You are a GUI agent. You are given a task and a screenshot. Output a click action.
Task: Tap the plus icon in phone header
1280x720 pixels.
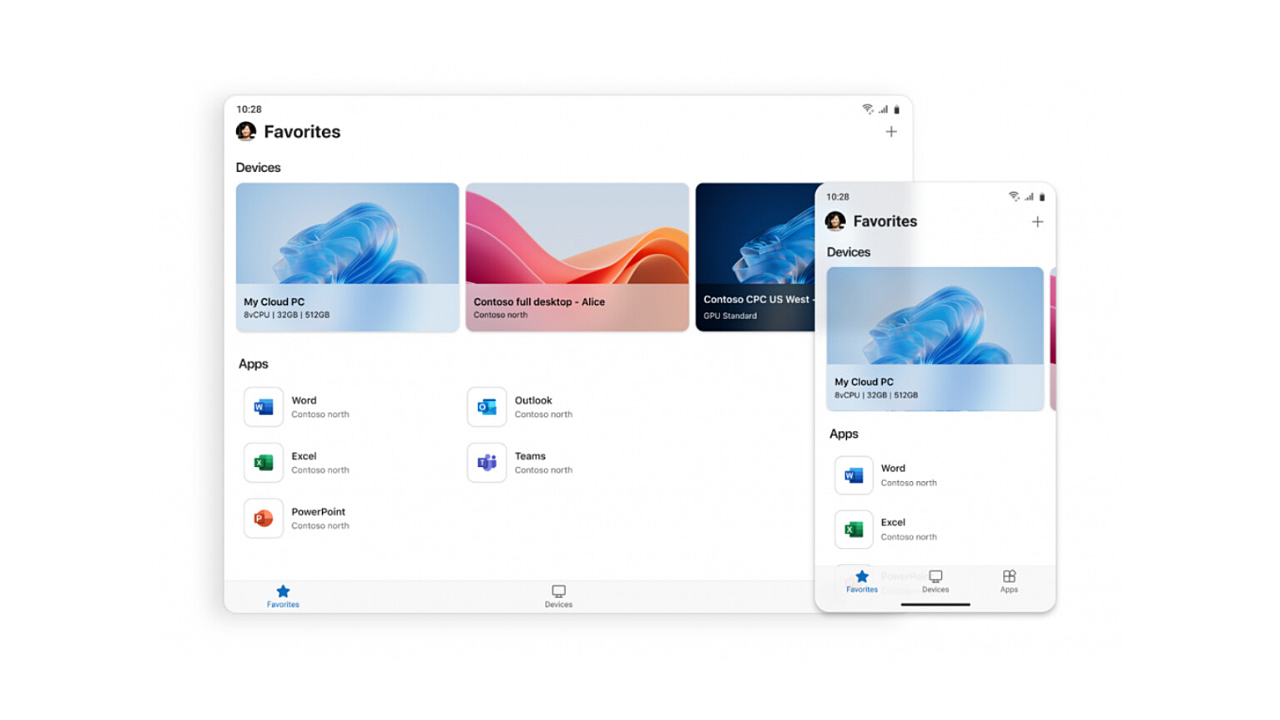tap(1037, 222)
